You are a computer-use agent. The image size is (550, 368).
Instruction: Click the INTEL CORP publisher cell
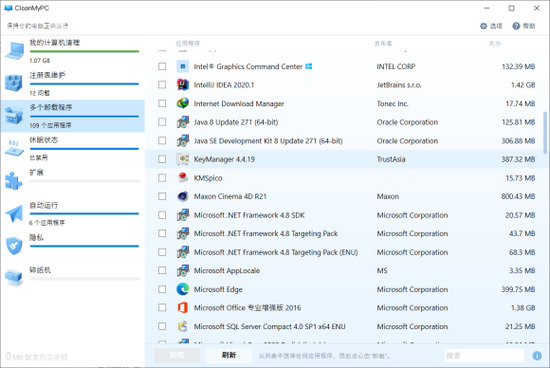[x=396, y=66]
